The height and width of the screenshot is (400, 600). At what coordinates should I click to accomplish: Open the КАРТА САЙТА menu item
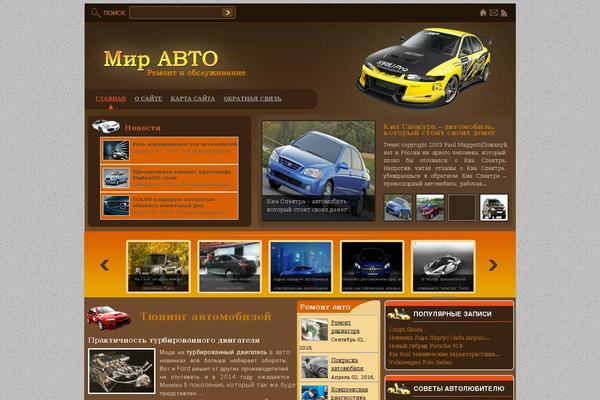[192, 99]
